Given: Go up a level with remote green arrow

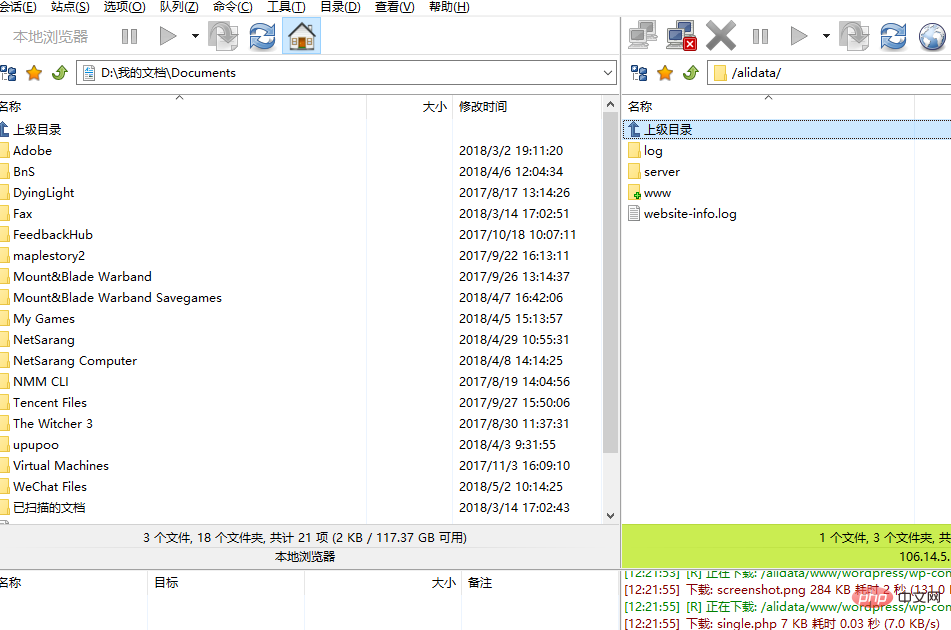Looking at the screenshot, I should (691, 73).
